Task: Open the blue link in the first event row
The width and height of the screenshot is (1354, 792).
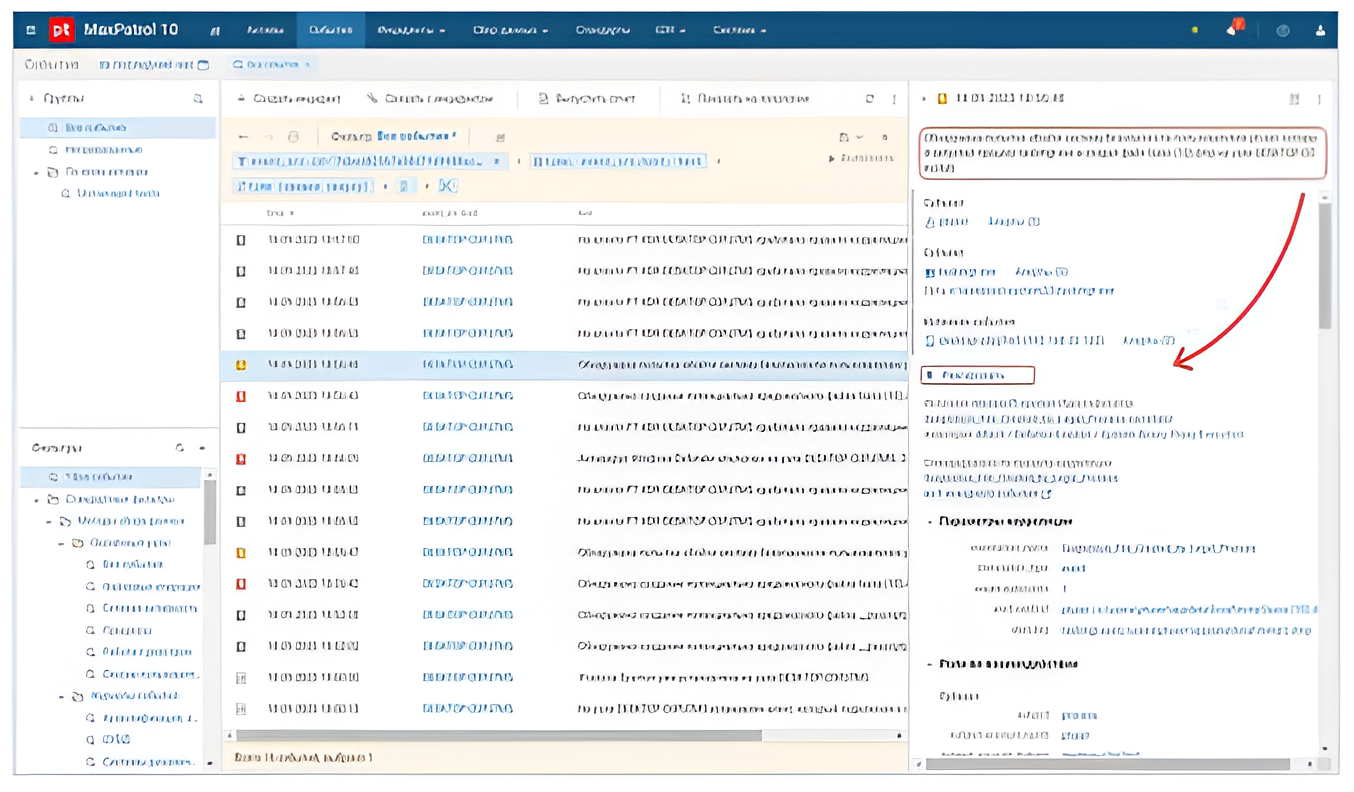Action: click(467, 240)
